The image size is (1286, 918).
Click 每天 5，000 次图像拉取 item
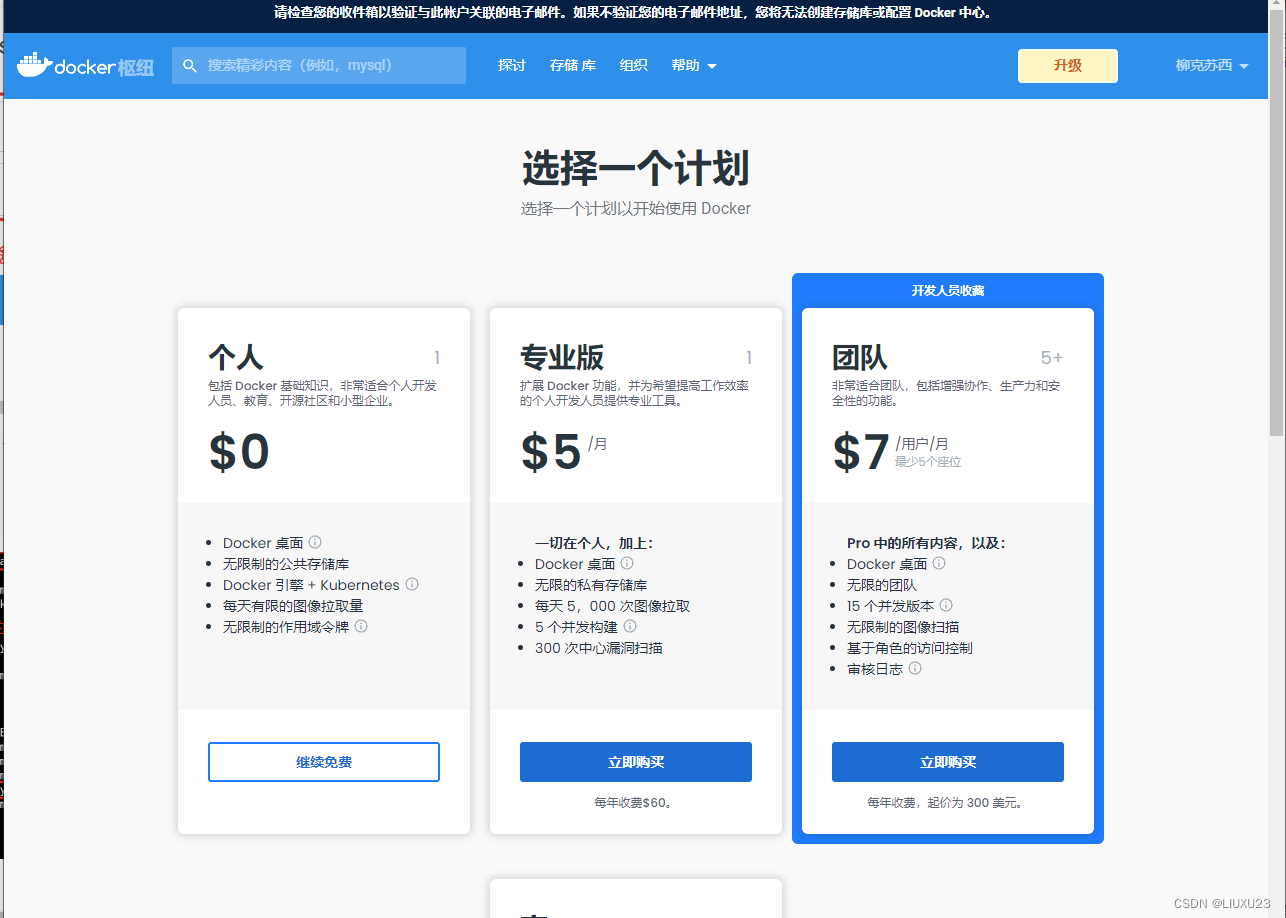(x=612, y=606)
